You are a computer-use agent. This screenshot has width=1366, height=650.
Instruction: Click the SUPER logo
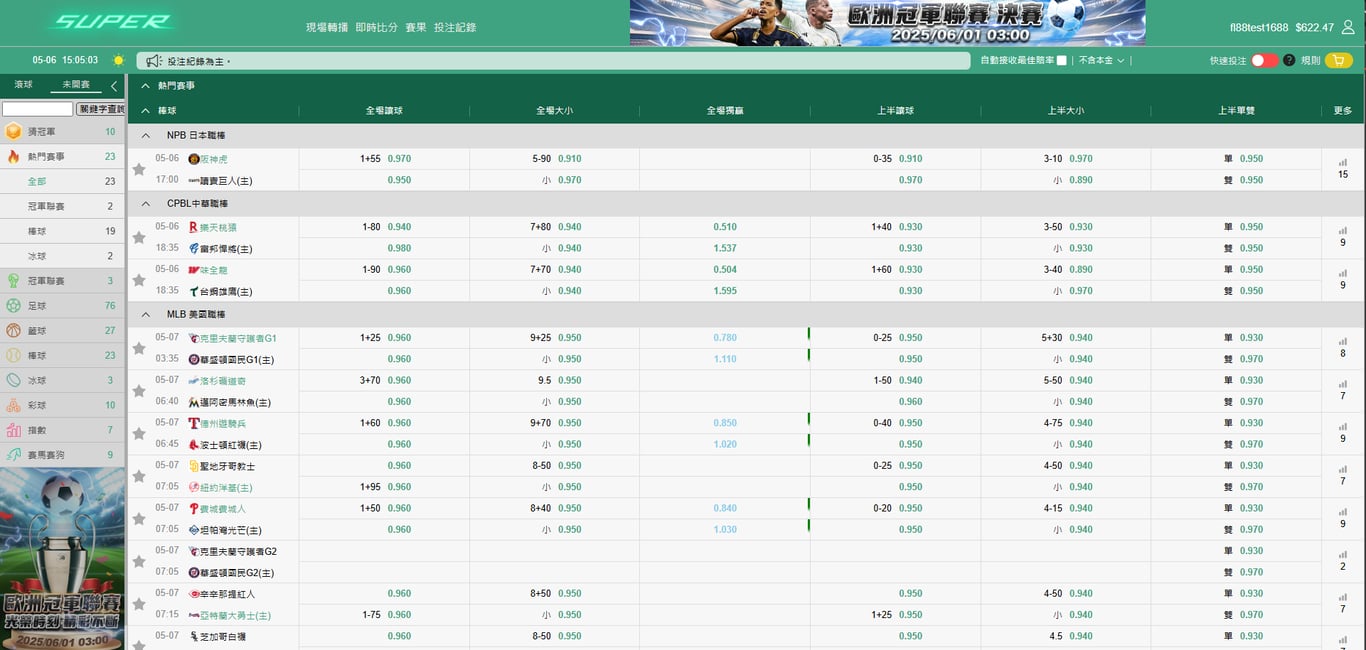[112, 21]
